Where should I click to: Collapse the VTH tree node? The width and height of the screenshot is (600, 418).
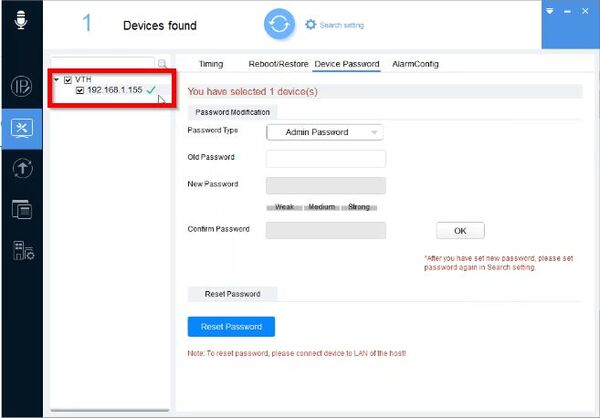[x=57, y=80]
